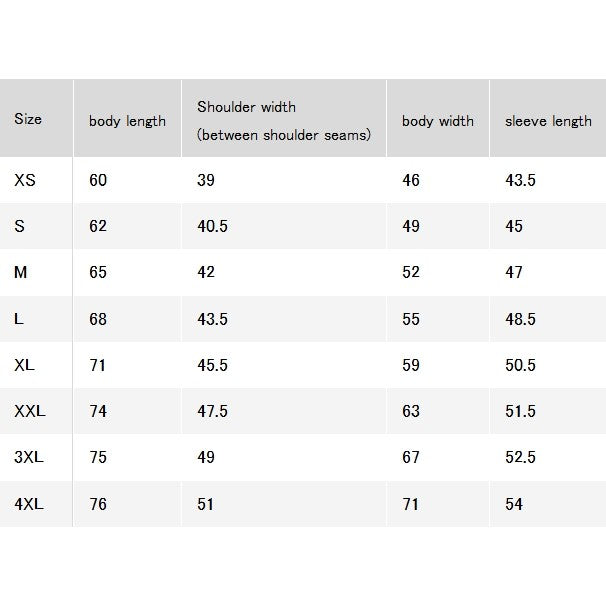606x606 pixels.
Task: Click the M sleeve length value 47
Action: pos(514,272)
